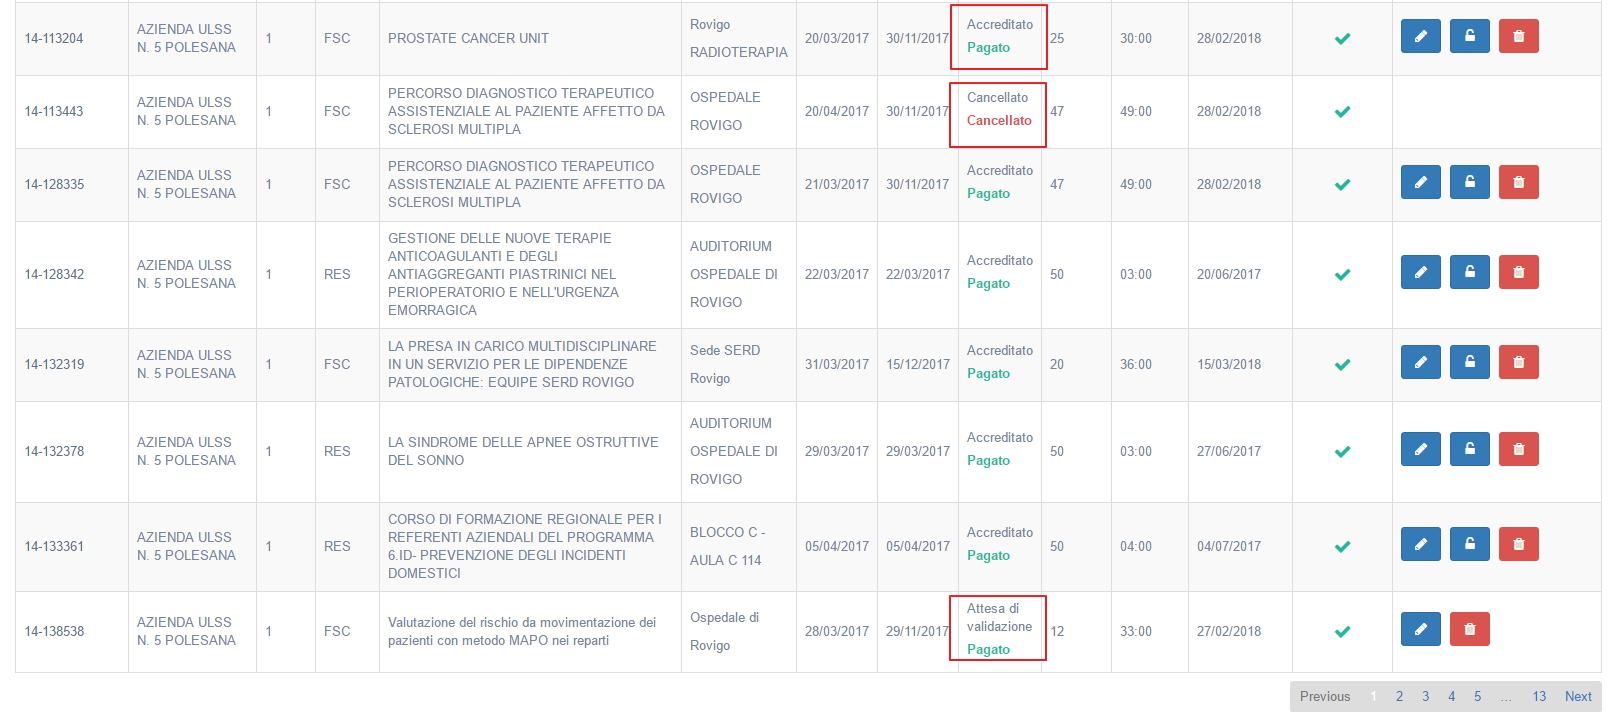Click the event code 14-128335

pos(54,185)
